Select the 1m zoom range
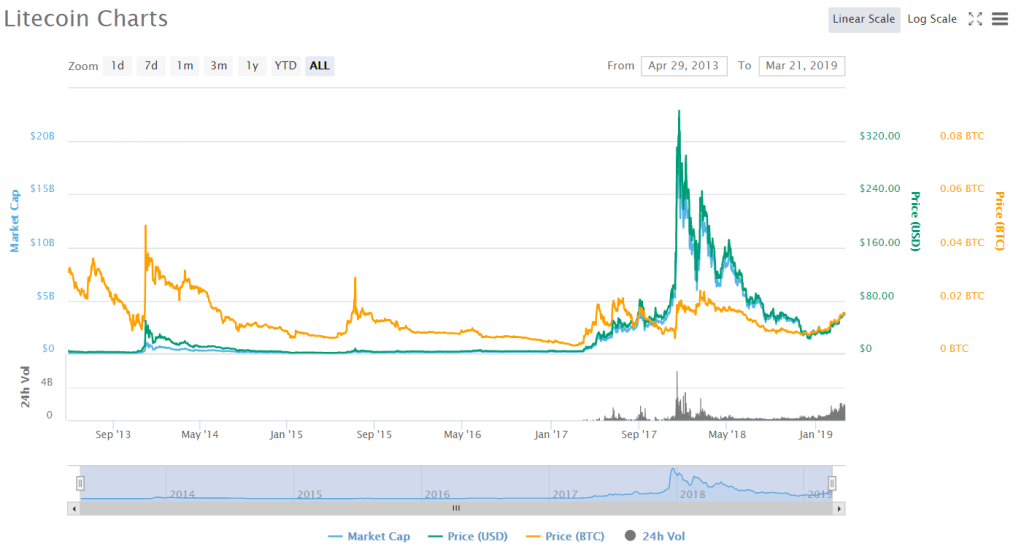The width and height of the screenshot is (1024, 552). click(x=185, y=66)
